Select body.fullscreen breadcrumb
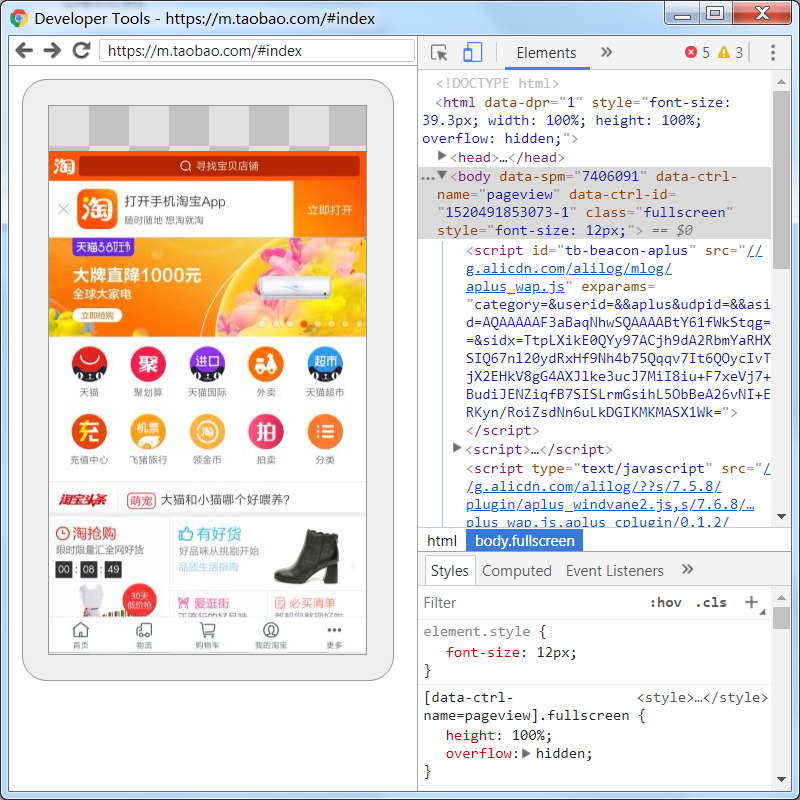Screen dimensions: 800x800 524,541
